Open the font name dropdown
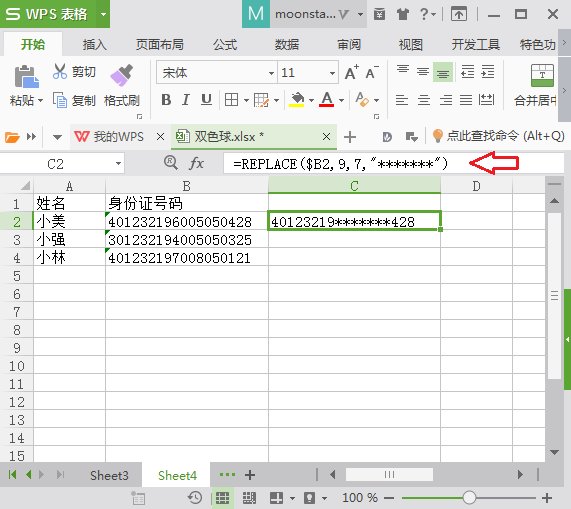Image resolution: width=571 pixels, height=509 pixels. point(271,73)
